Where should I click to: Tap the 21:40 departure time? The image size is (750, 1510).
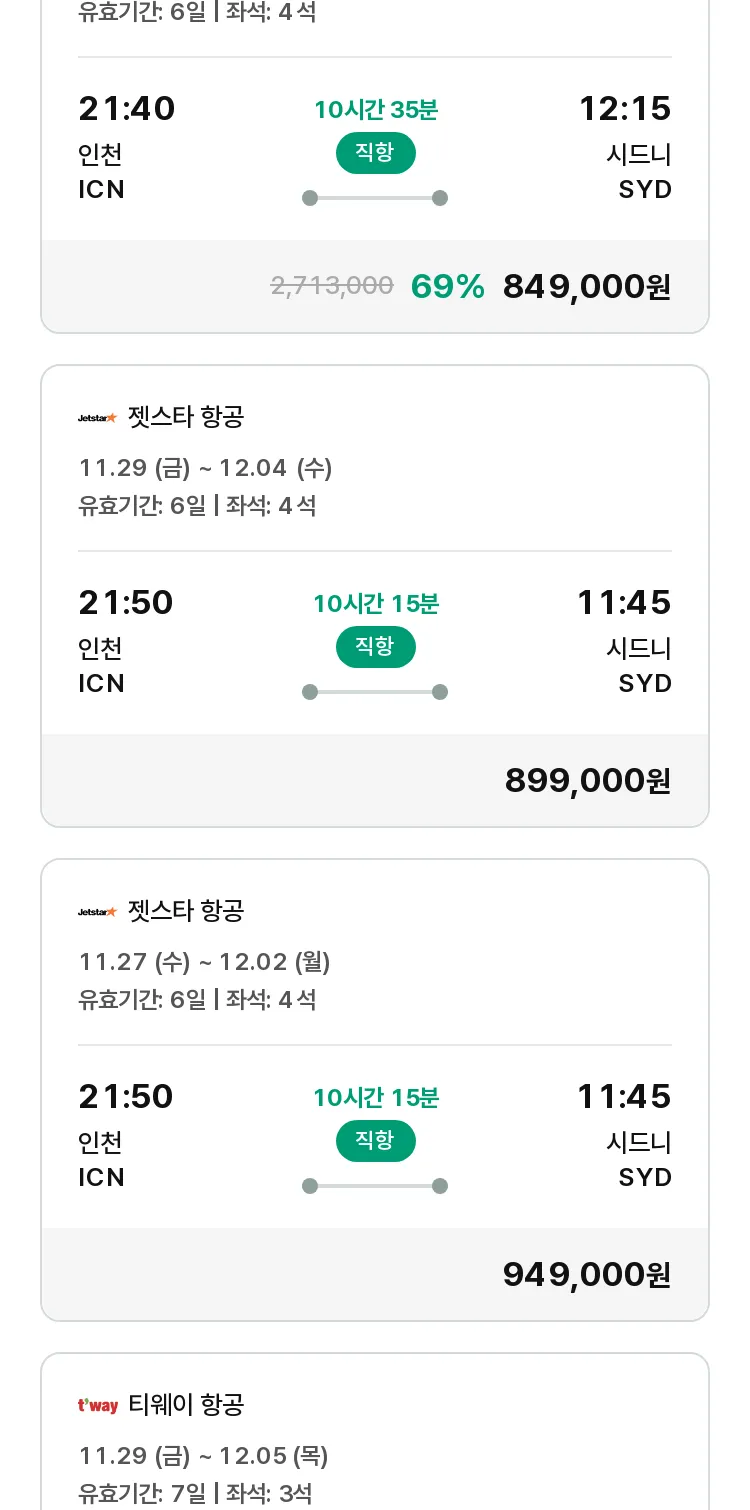(x=127, y=109)
